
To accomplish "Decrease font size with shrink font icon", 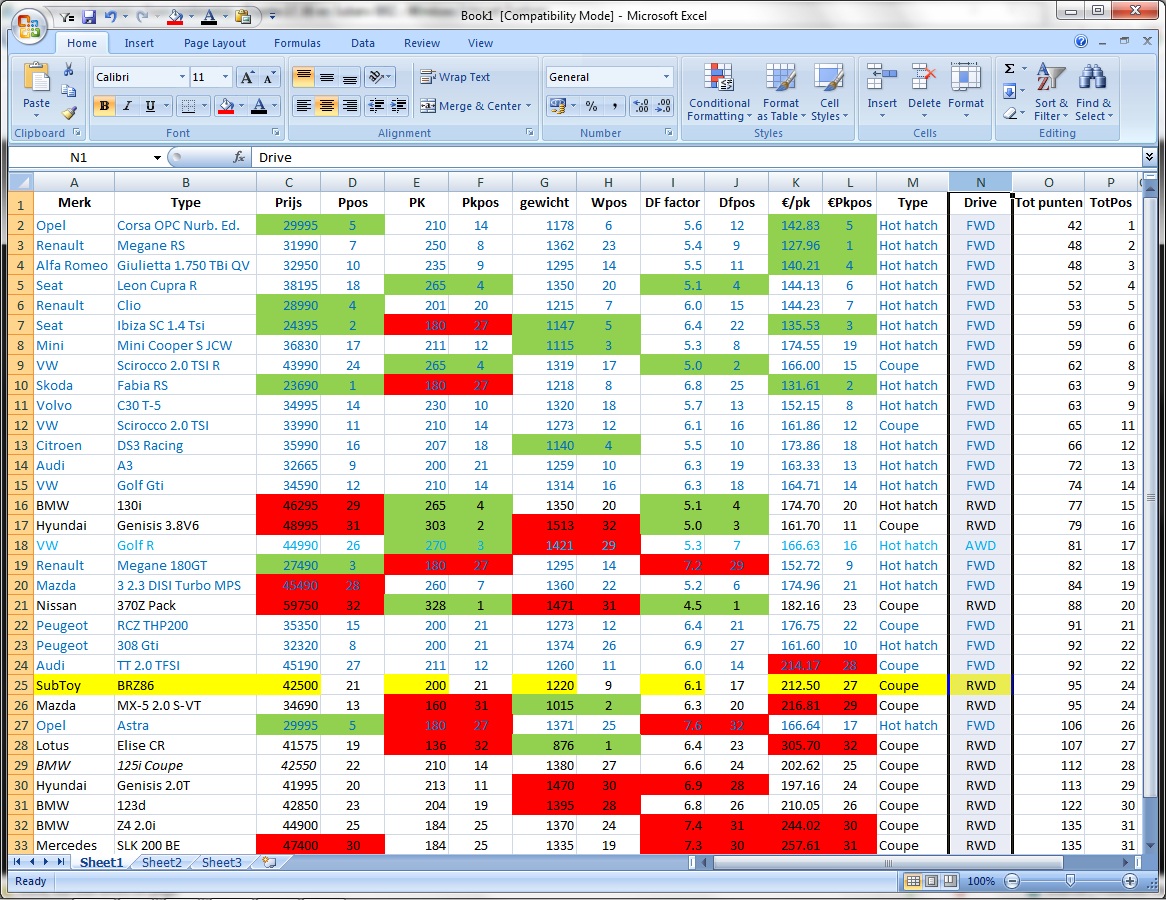I will tap(269, 77).
